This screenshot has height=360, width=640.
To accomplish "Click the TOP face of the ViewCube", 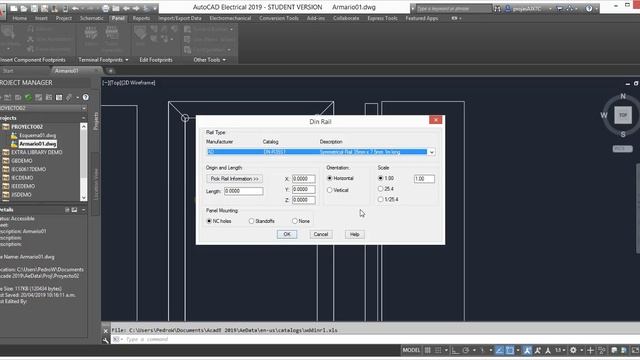I will tap(623, 115).
